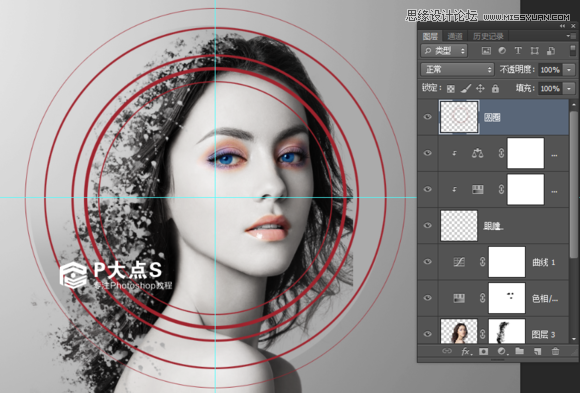Filter layers by type (T) icon

518,51
